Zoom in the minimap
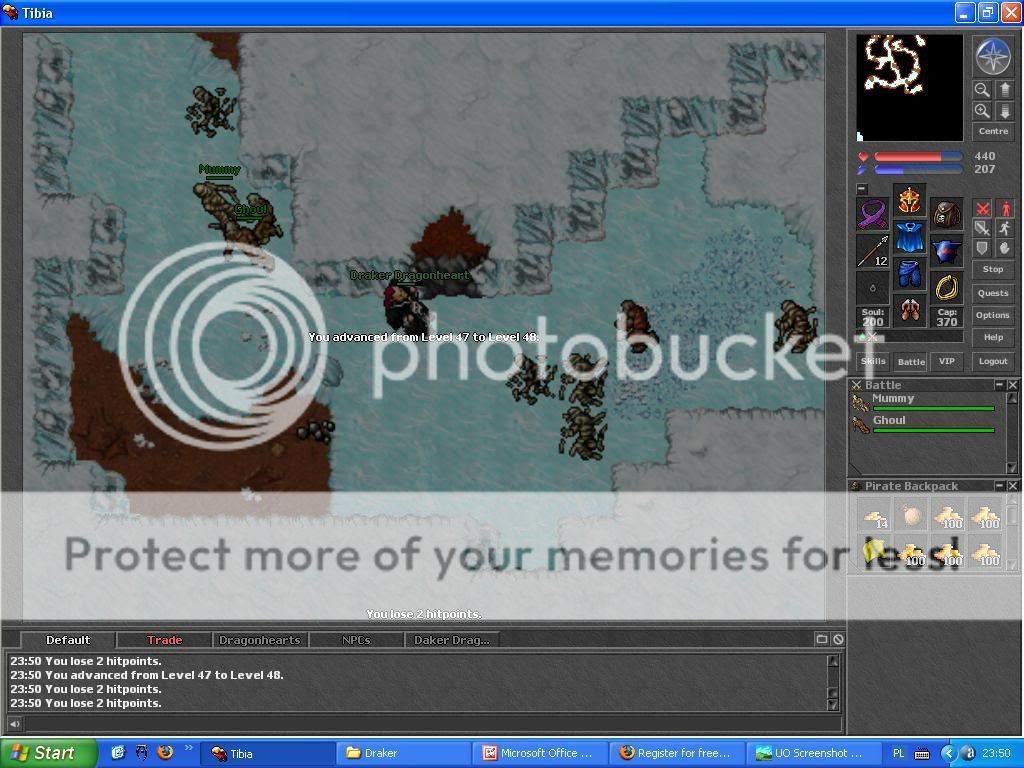The height and width of the screenshot is (768, 1024). (x=982, y=110)
